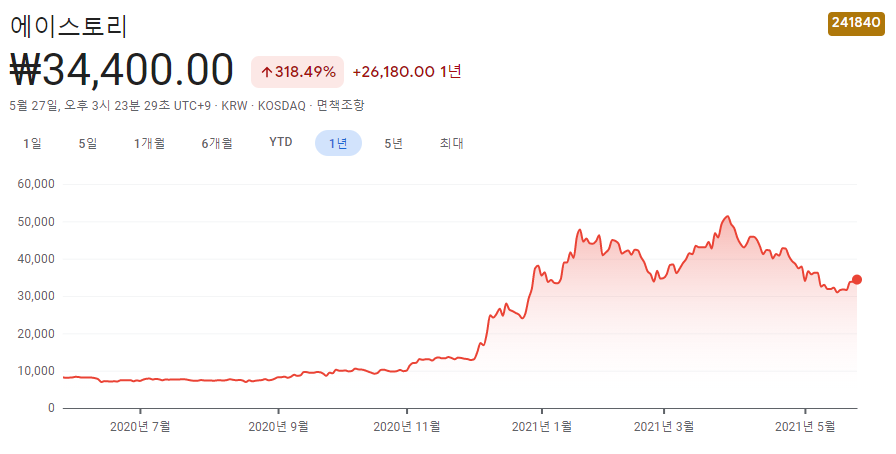Click the 30,000 y-axis label
Image resolution: width=896 pixels, height=454 pixels.
[36, 296]
